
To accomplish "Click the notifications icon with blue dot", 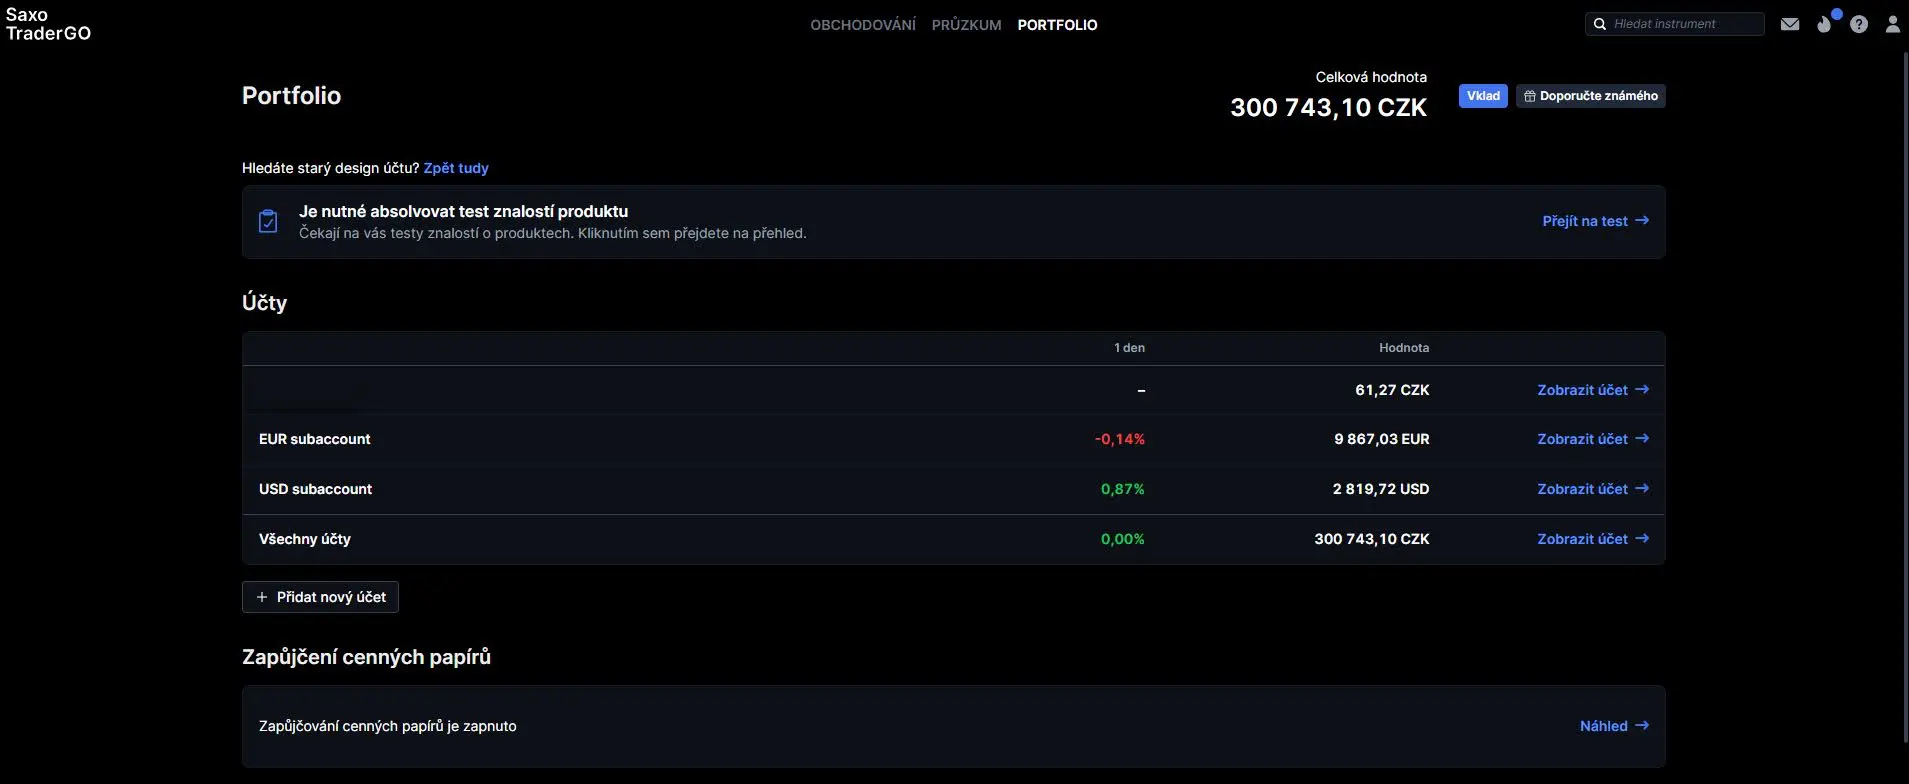I will [x=1825, y=24].
